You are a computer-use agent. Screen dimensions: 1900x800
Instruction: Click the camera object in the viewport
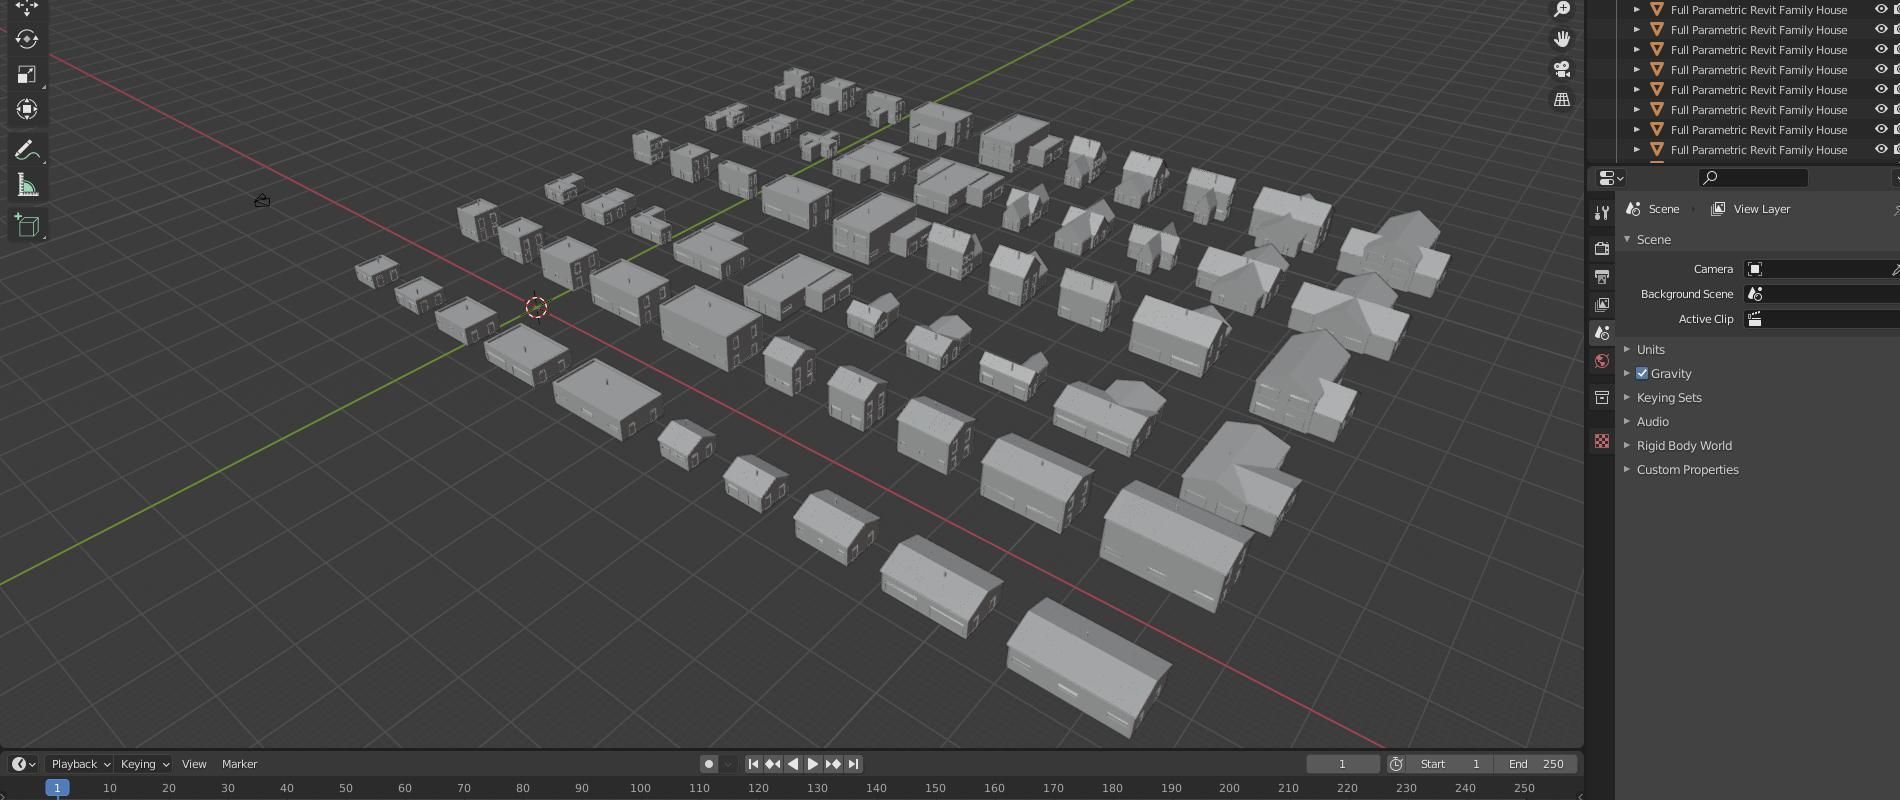[262, 201]
